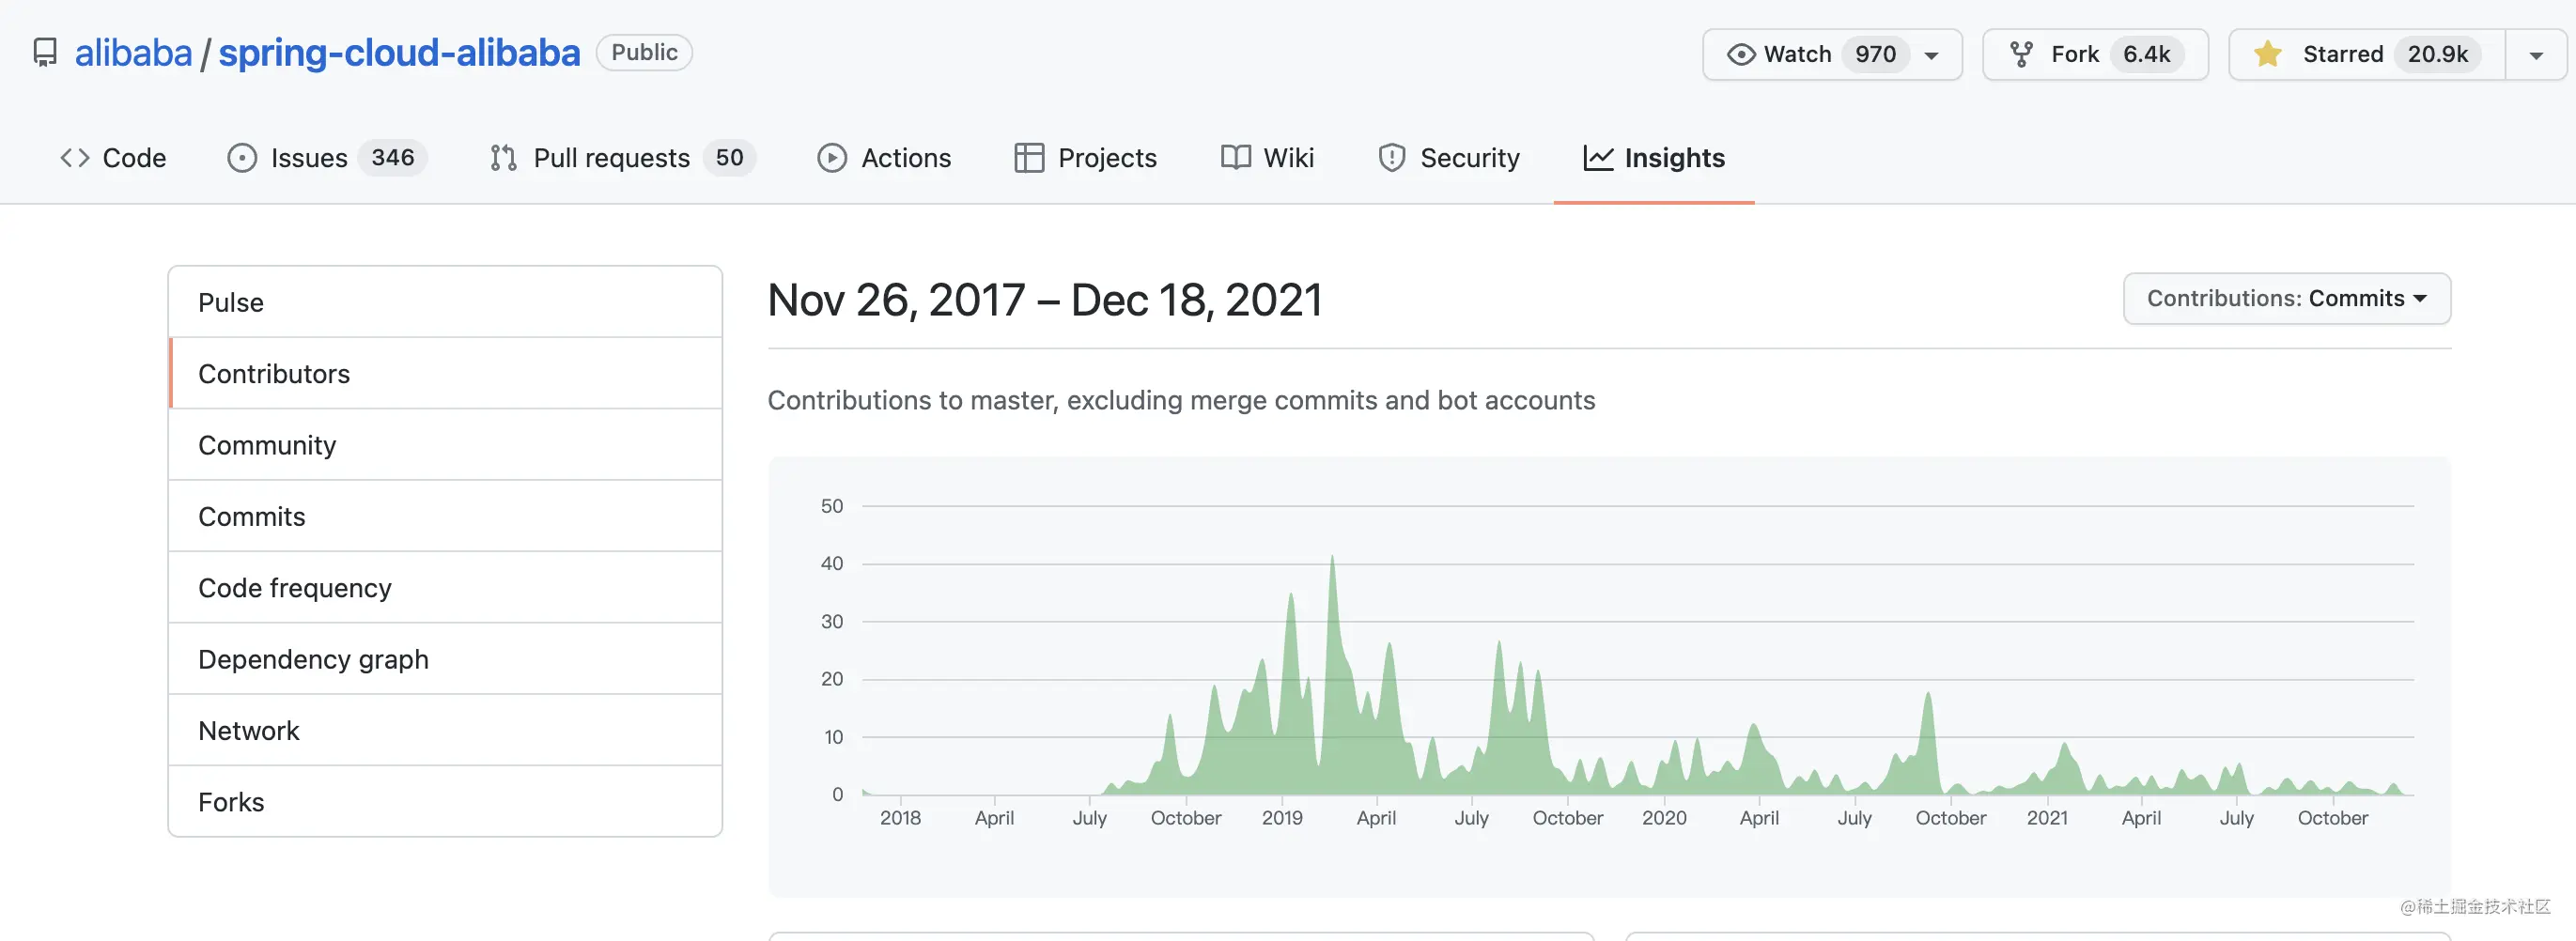Click the Watch button
2576x941 pixels.
1833,55
